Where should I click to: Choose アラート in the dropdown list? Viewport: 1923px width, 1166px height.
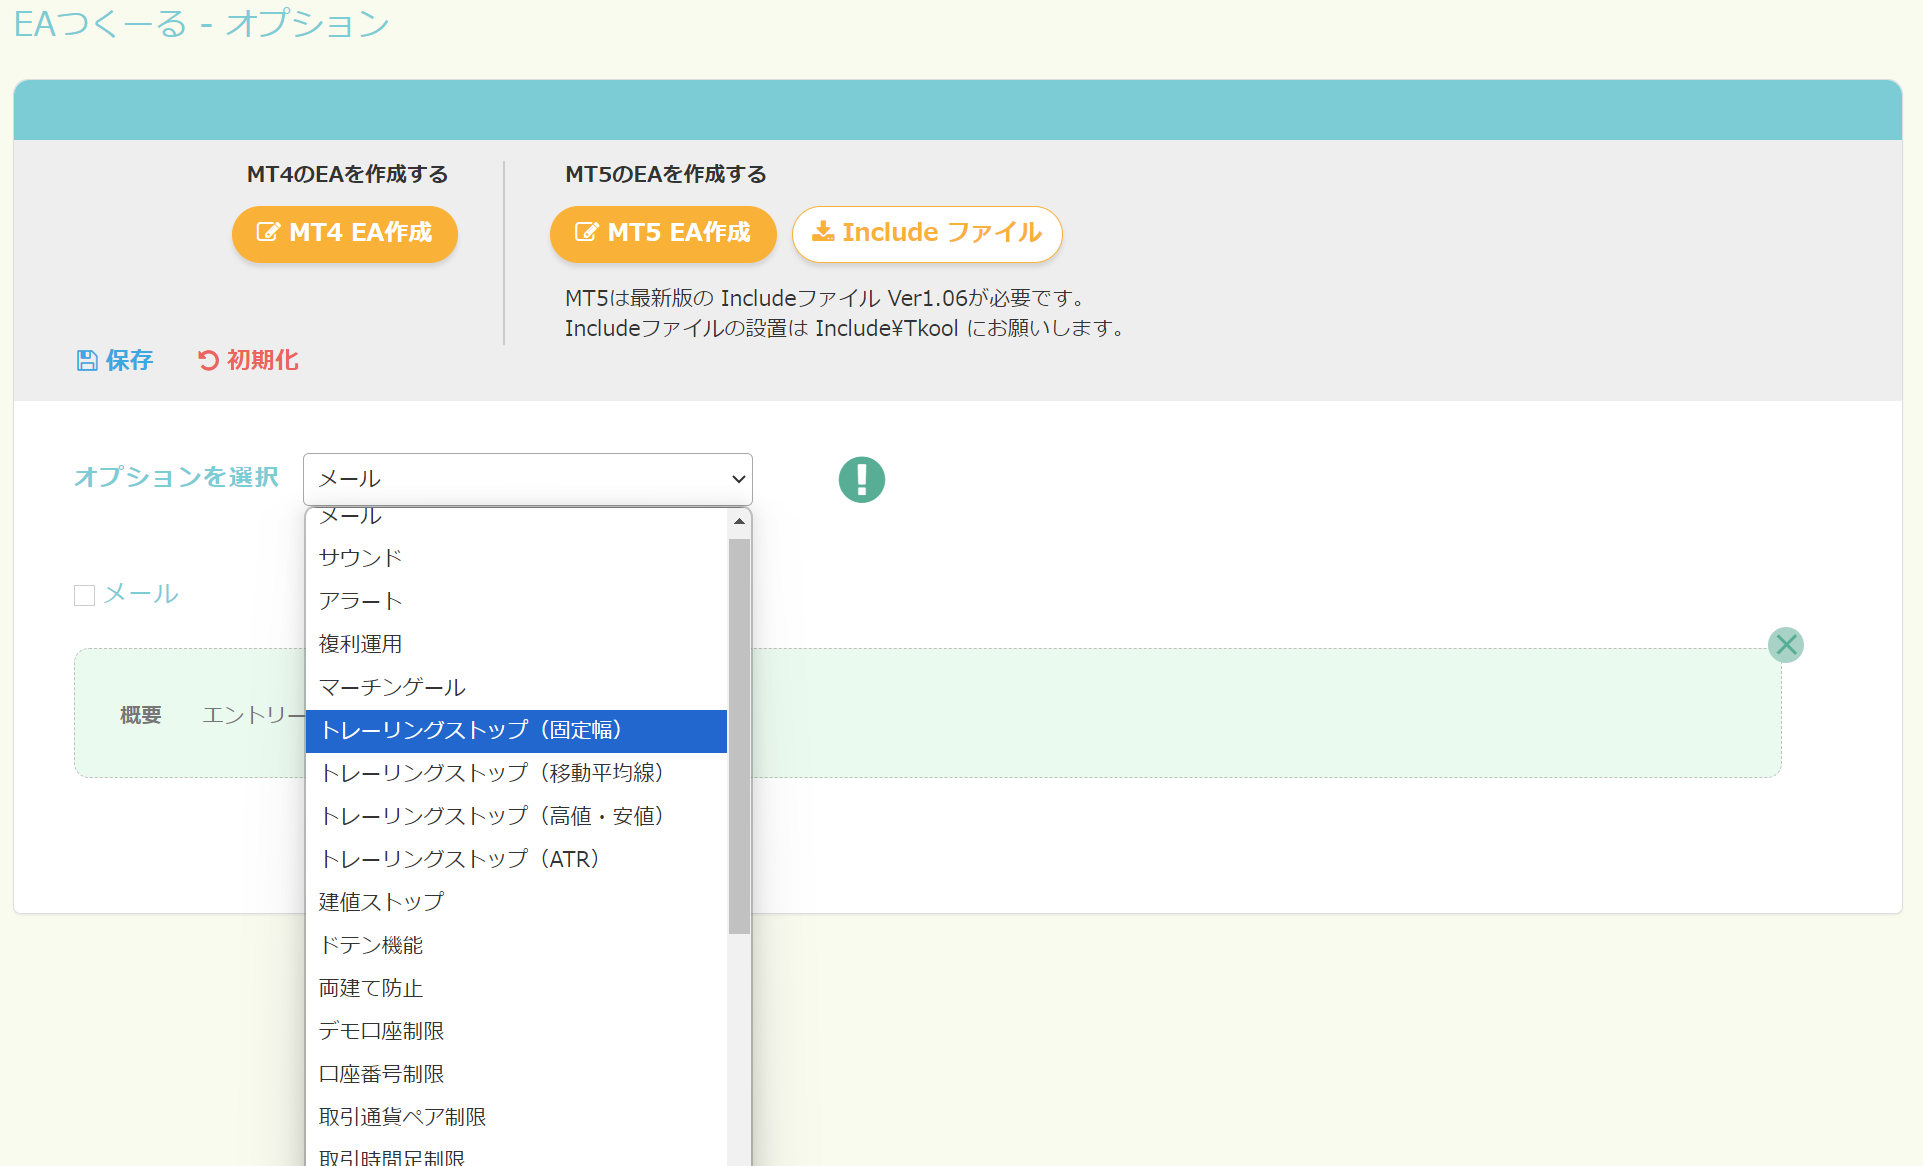[360, 601]
